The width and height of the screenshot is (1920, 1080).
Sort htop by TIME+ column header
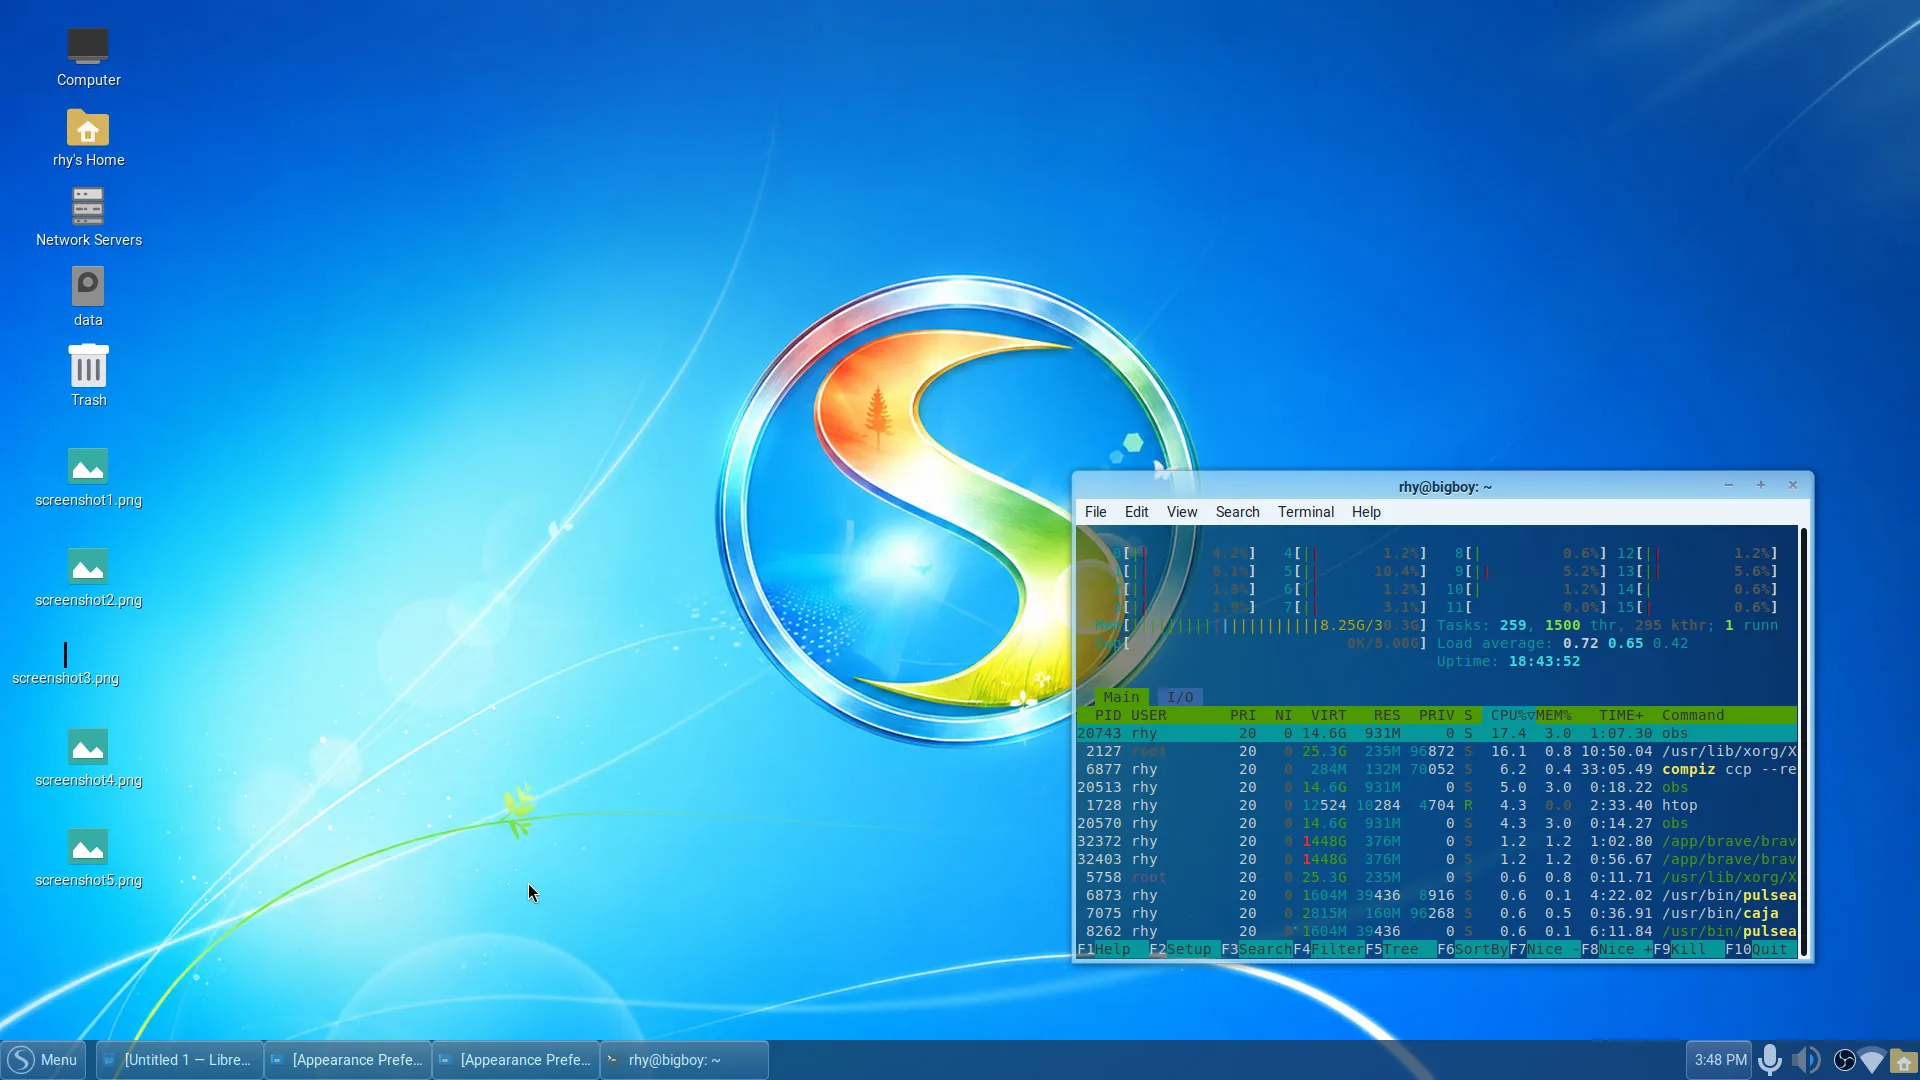tap(1621, 715)
